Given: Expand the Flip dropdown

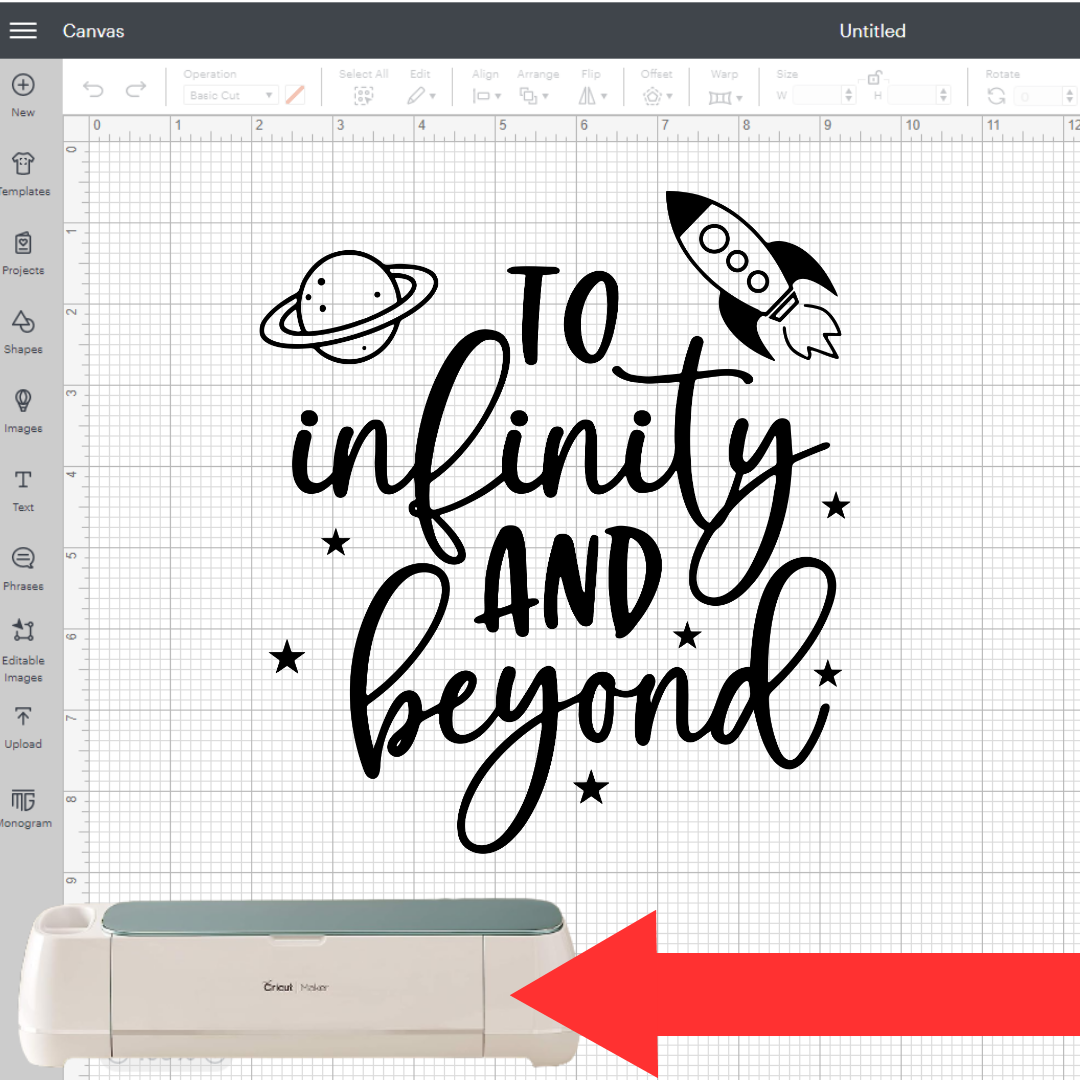Looking at the screenshot, I should coord(592,96).
